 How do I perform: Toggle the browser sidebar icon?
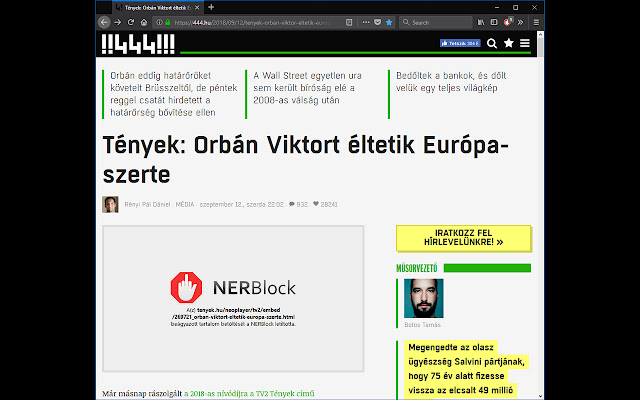494,22
